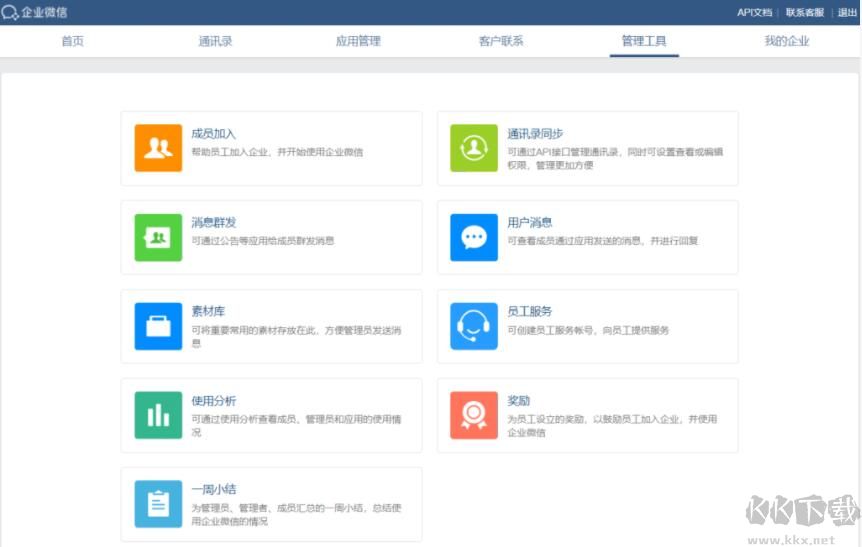The image size is (862, 547).
Task: Select the active 管理工具 tab
Action: (644, 41)
